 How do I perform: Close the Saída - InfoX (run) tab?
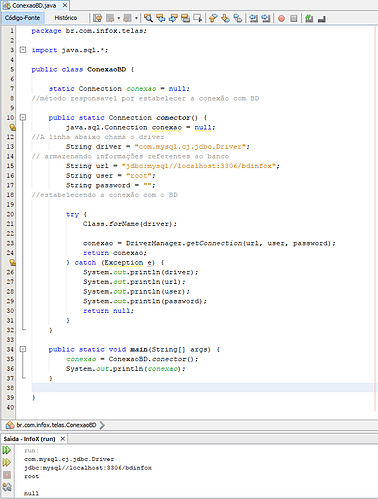point(62,439)
